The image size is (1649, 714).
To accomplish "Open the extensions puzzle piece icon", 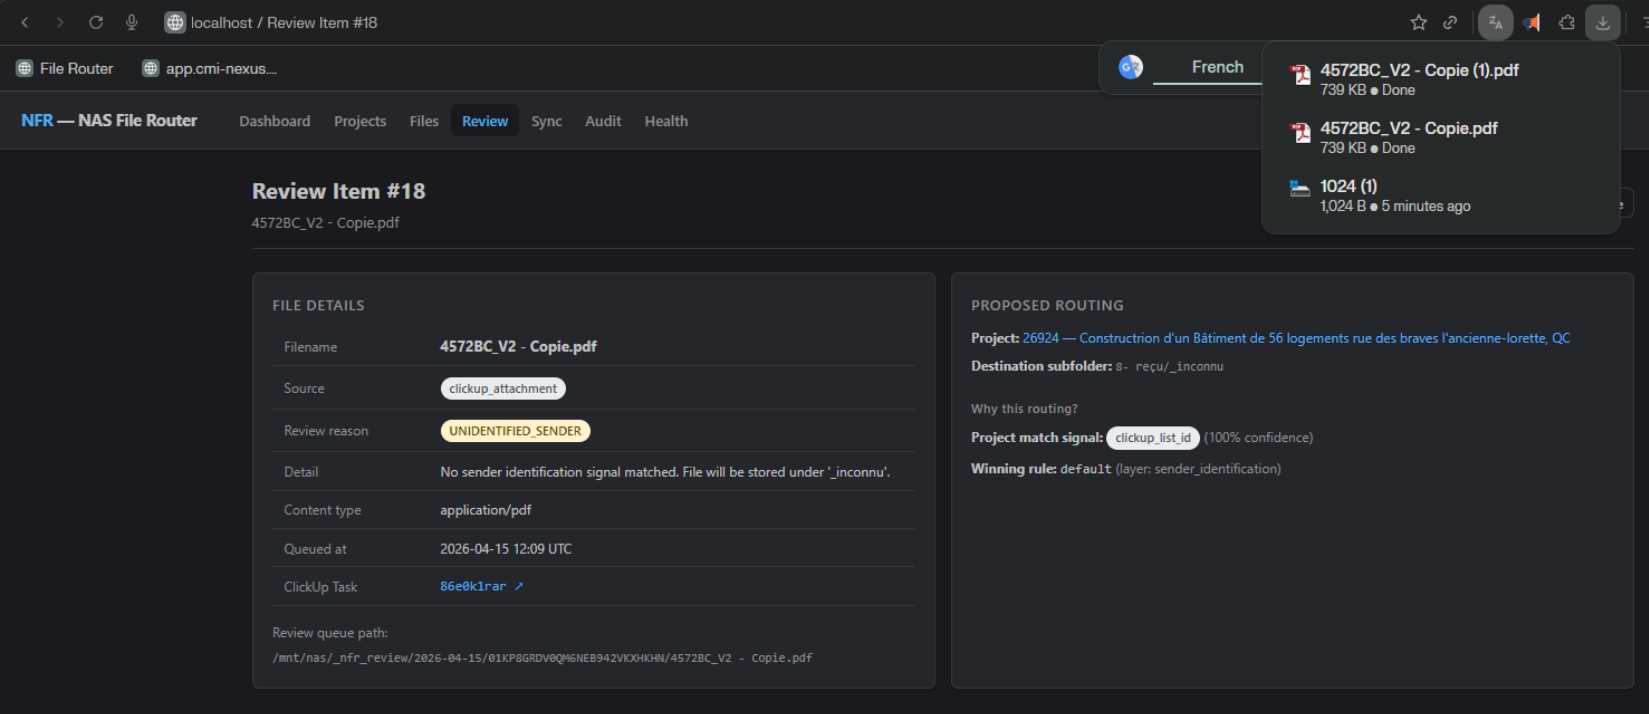I will pyautogui.click(x=1567, y=22).
